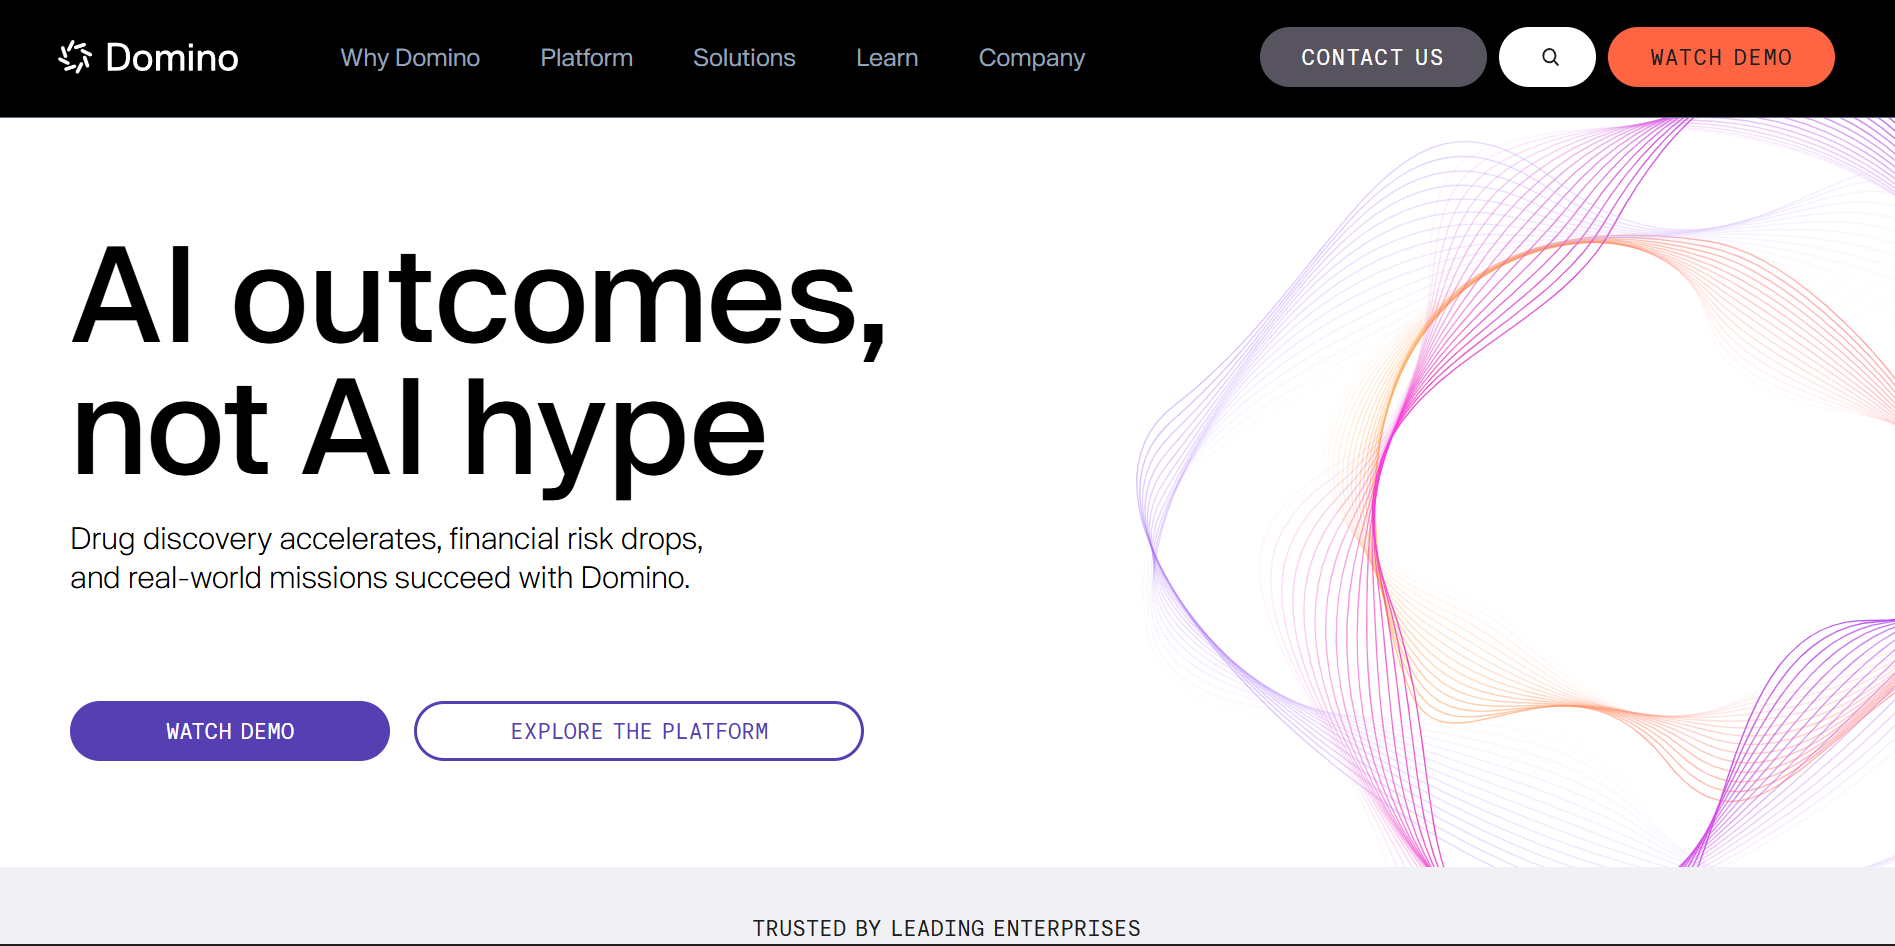Open the search magnifier icon
The width and height of the screenshot is (1895, 946).
[1548, 57]
